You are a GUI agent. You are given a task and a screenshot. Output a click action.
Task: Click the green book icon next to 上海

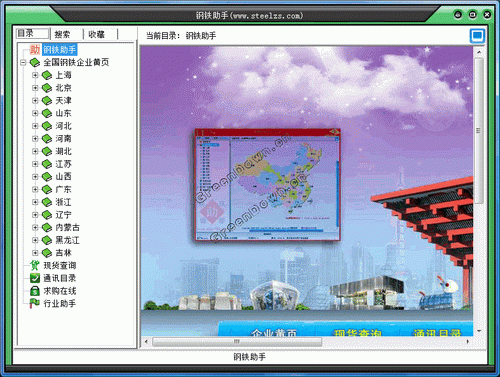47,75
